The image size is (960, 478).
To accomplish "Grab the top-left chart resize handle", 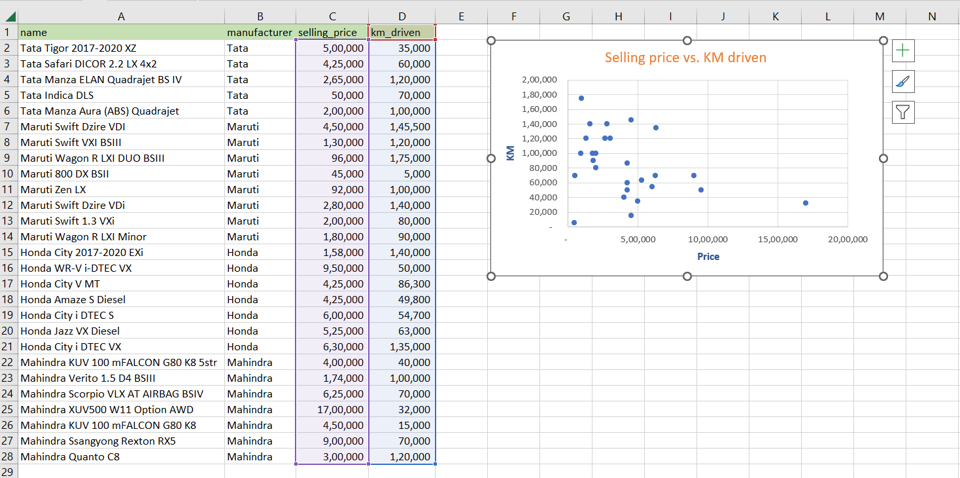I will (x=490, y=40).
